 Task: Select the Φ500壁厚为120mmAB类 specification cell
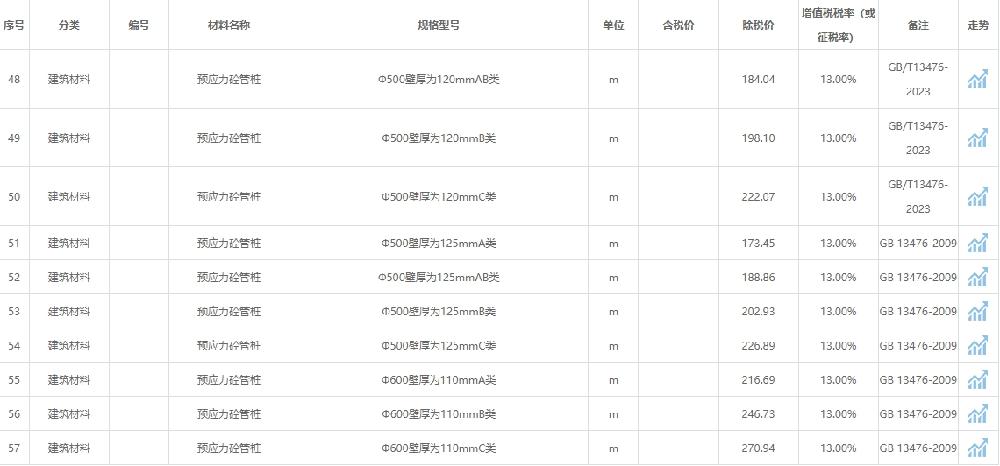click(438, 79)
